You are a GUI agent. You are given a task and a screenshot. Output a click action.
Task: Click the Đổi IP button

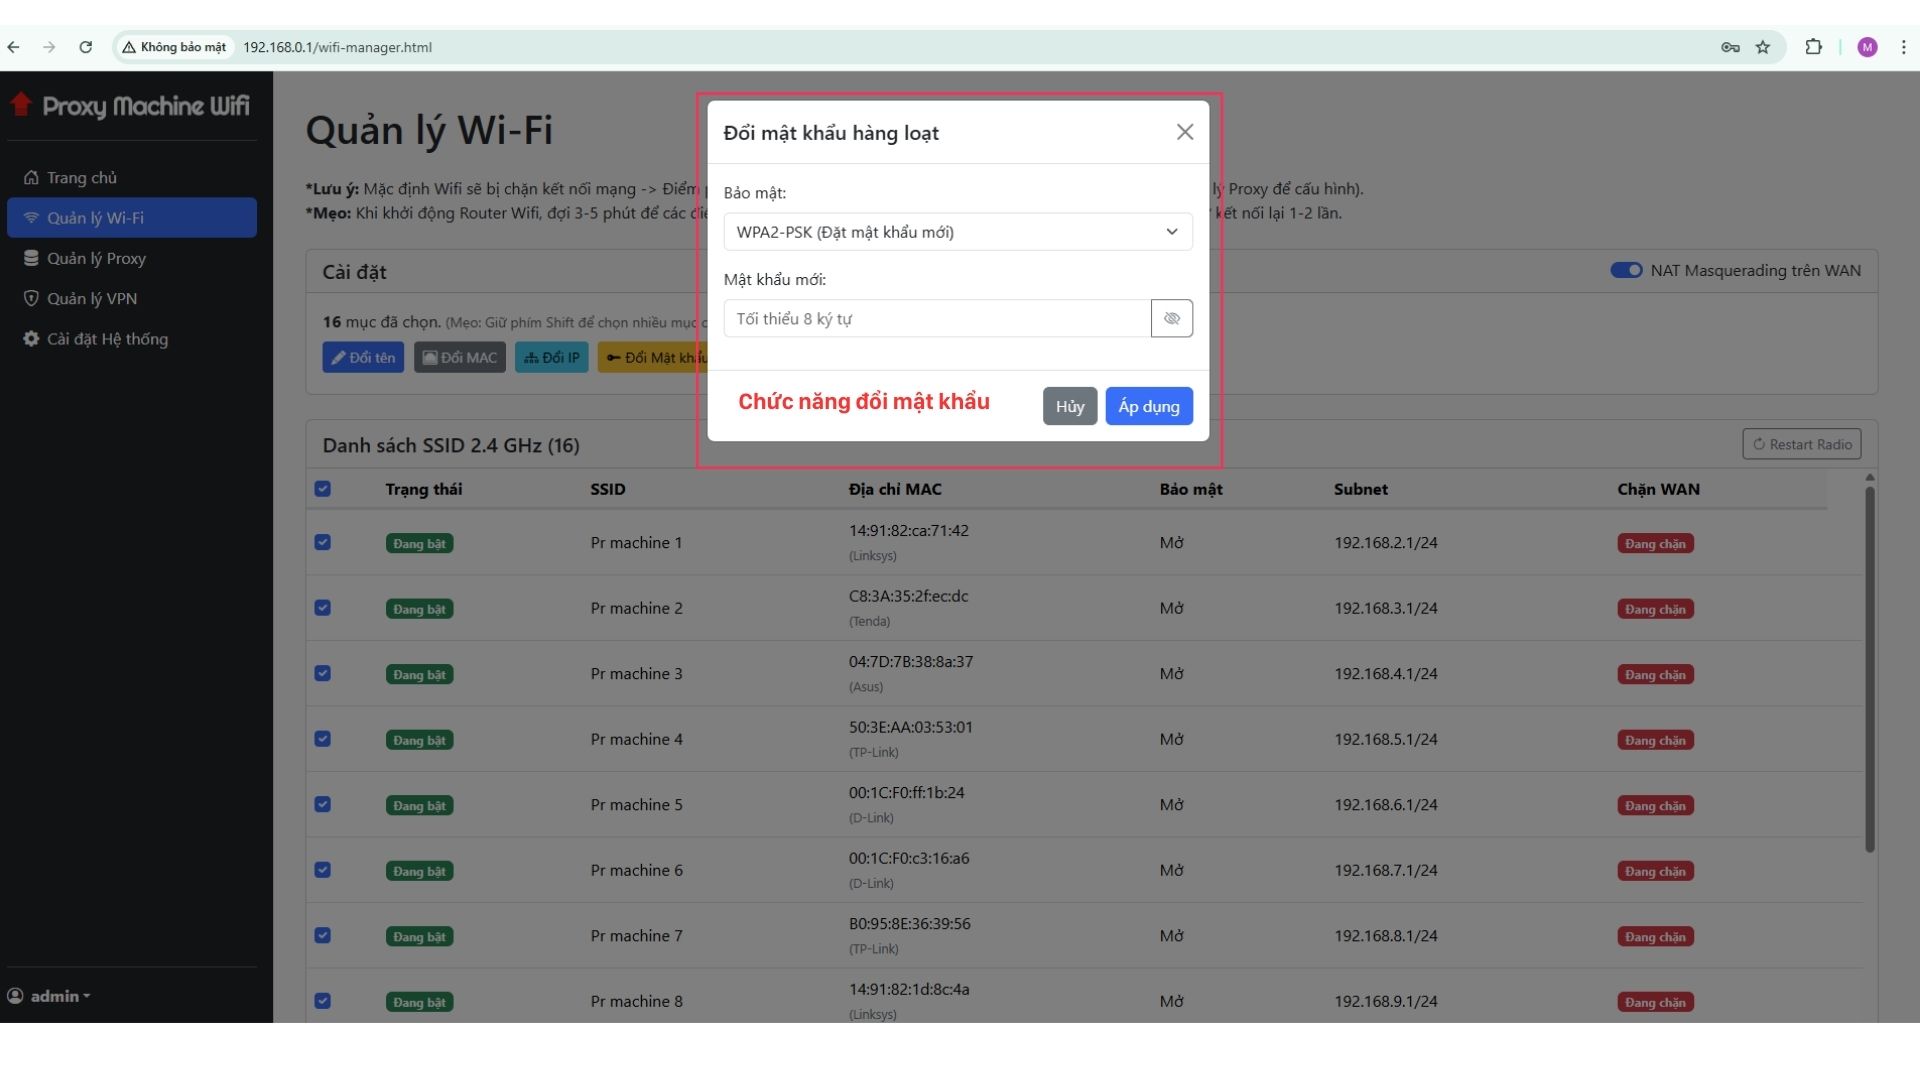coord(552,357)
